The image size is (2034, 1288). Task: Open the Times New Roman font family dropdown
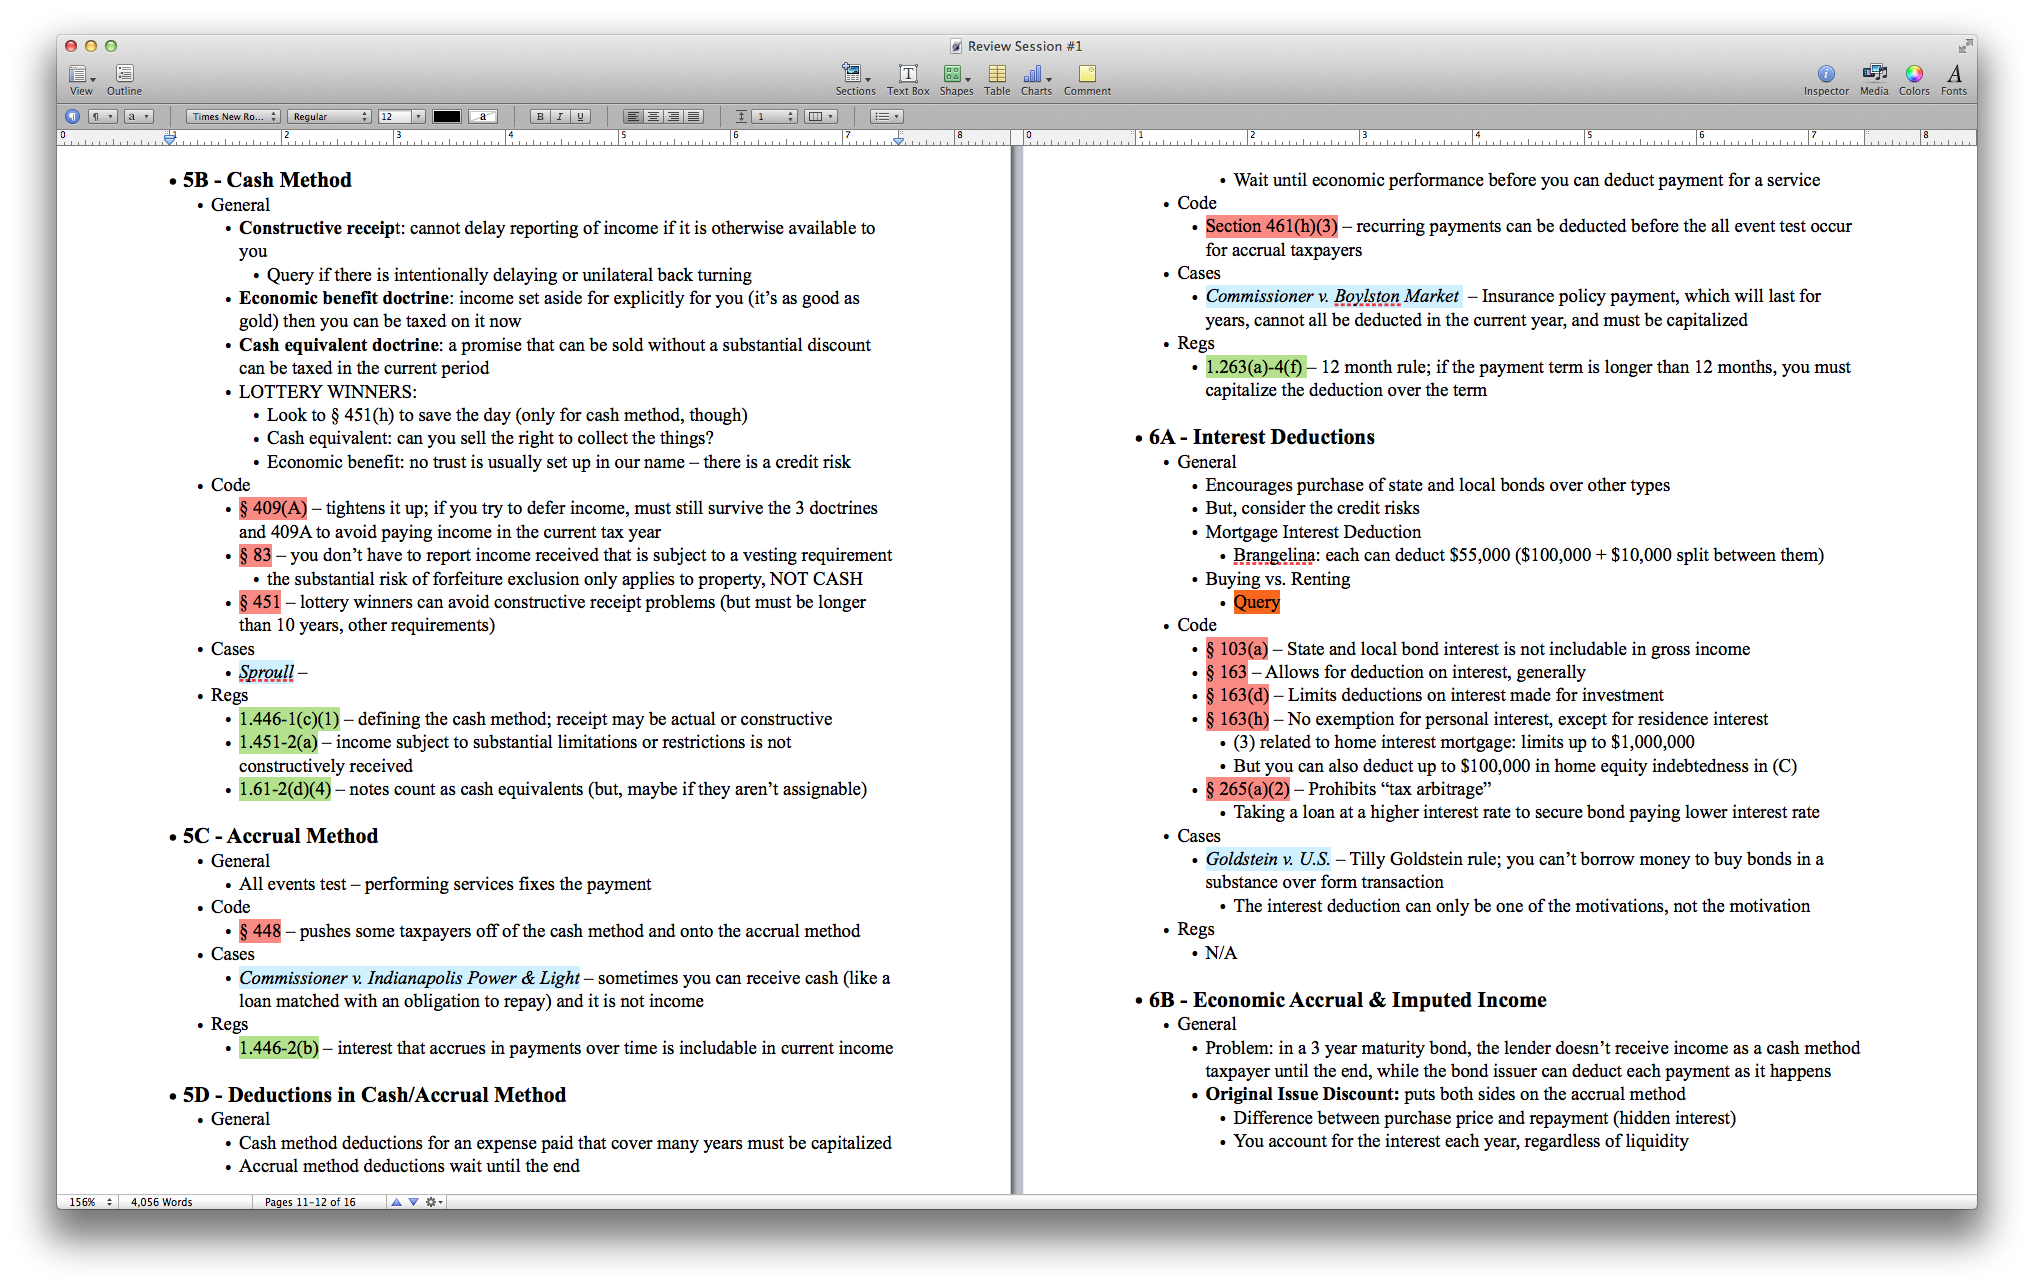[232, 117]
